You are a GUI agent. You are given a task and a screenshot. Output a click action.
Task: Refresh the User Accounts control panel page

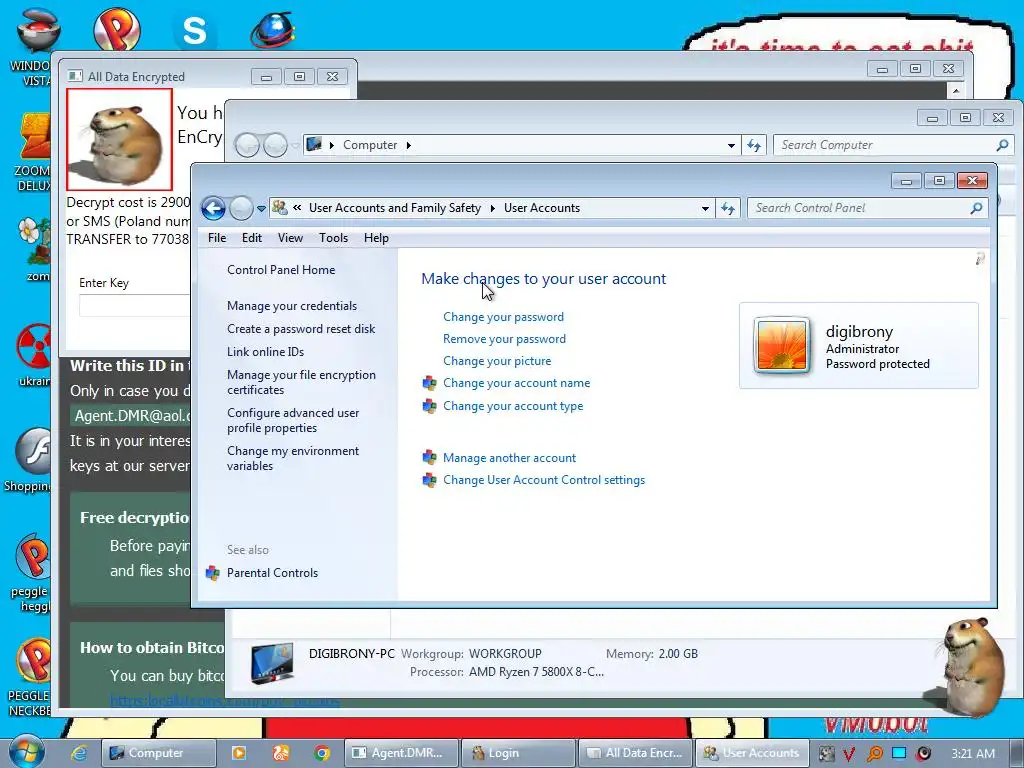(x=728, y=208)
